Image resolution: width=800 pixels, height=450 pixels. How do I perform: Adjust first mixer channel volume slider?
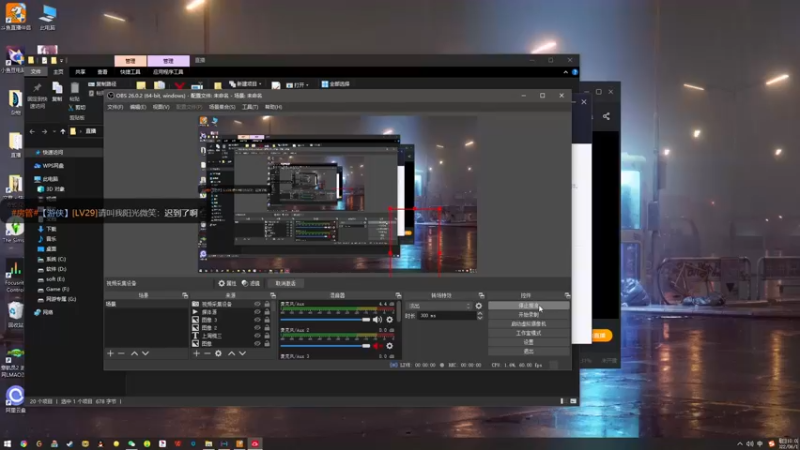click(325, 320)
